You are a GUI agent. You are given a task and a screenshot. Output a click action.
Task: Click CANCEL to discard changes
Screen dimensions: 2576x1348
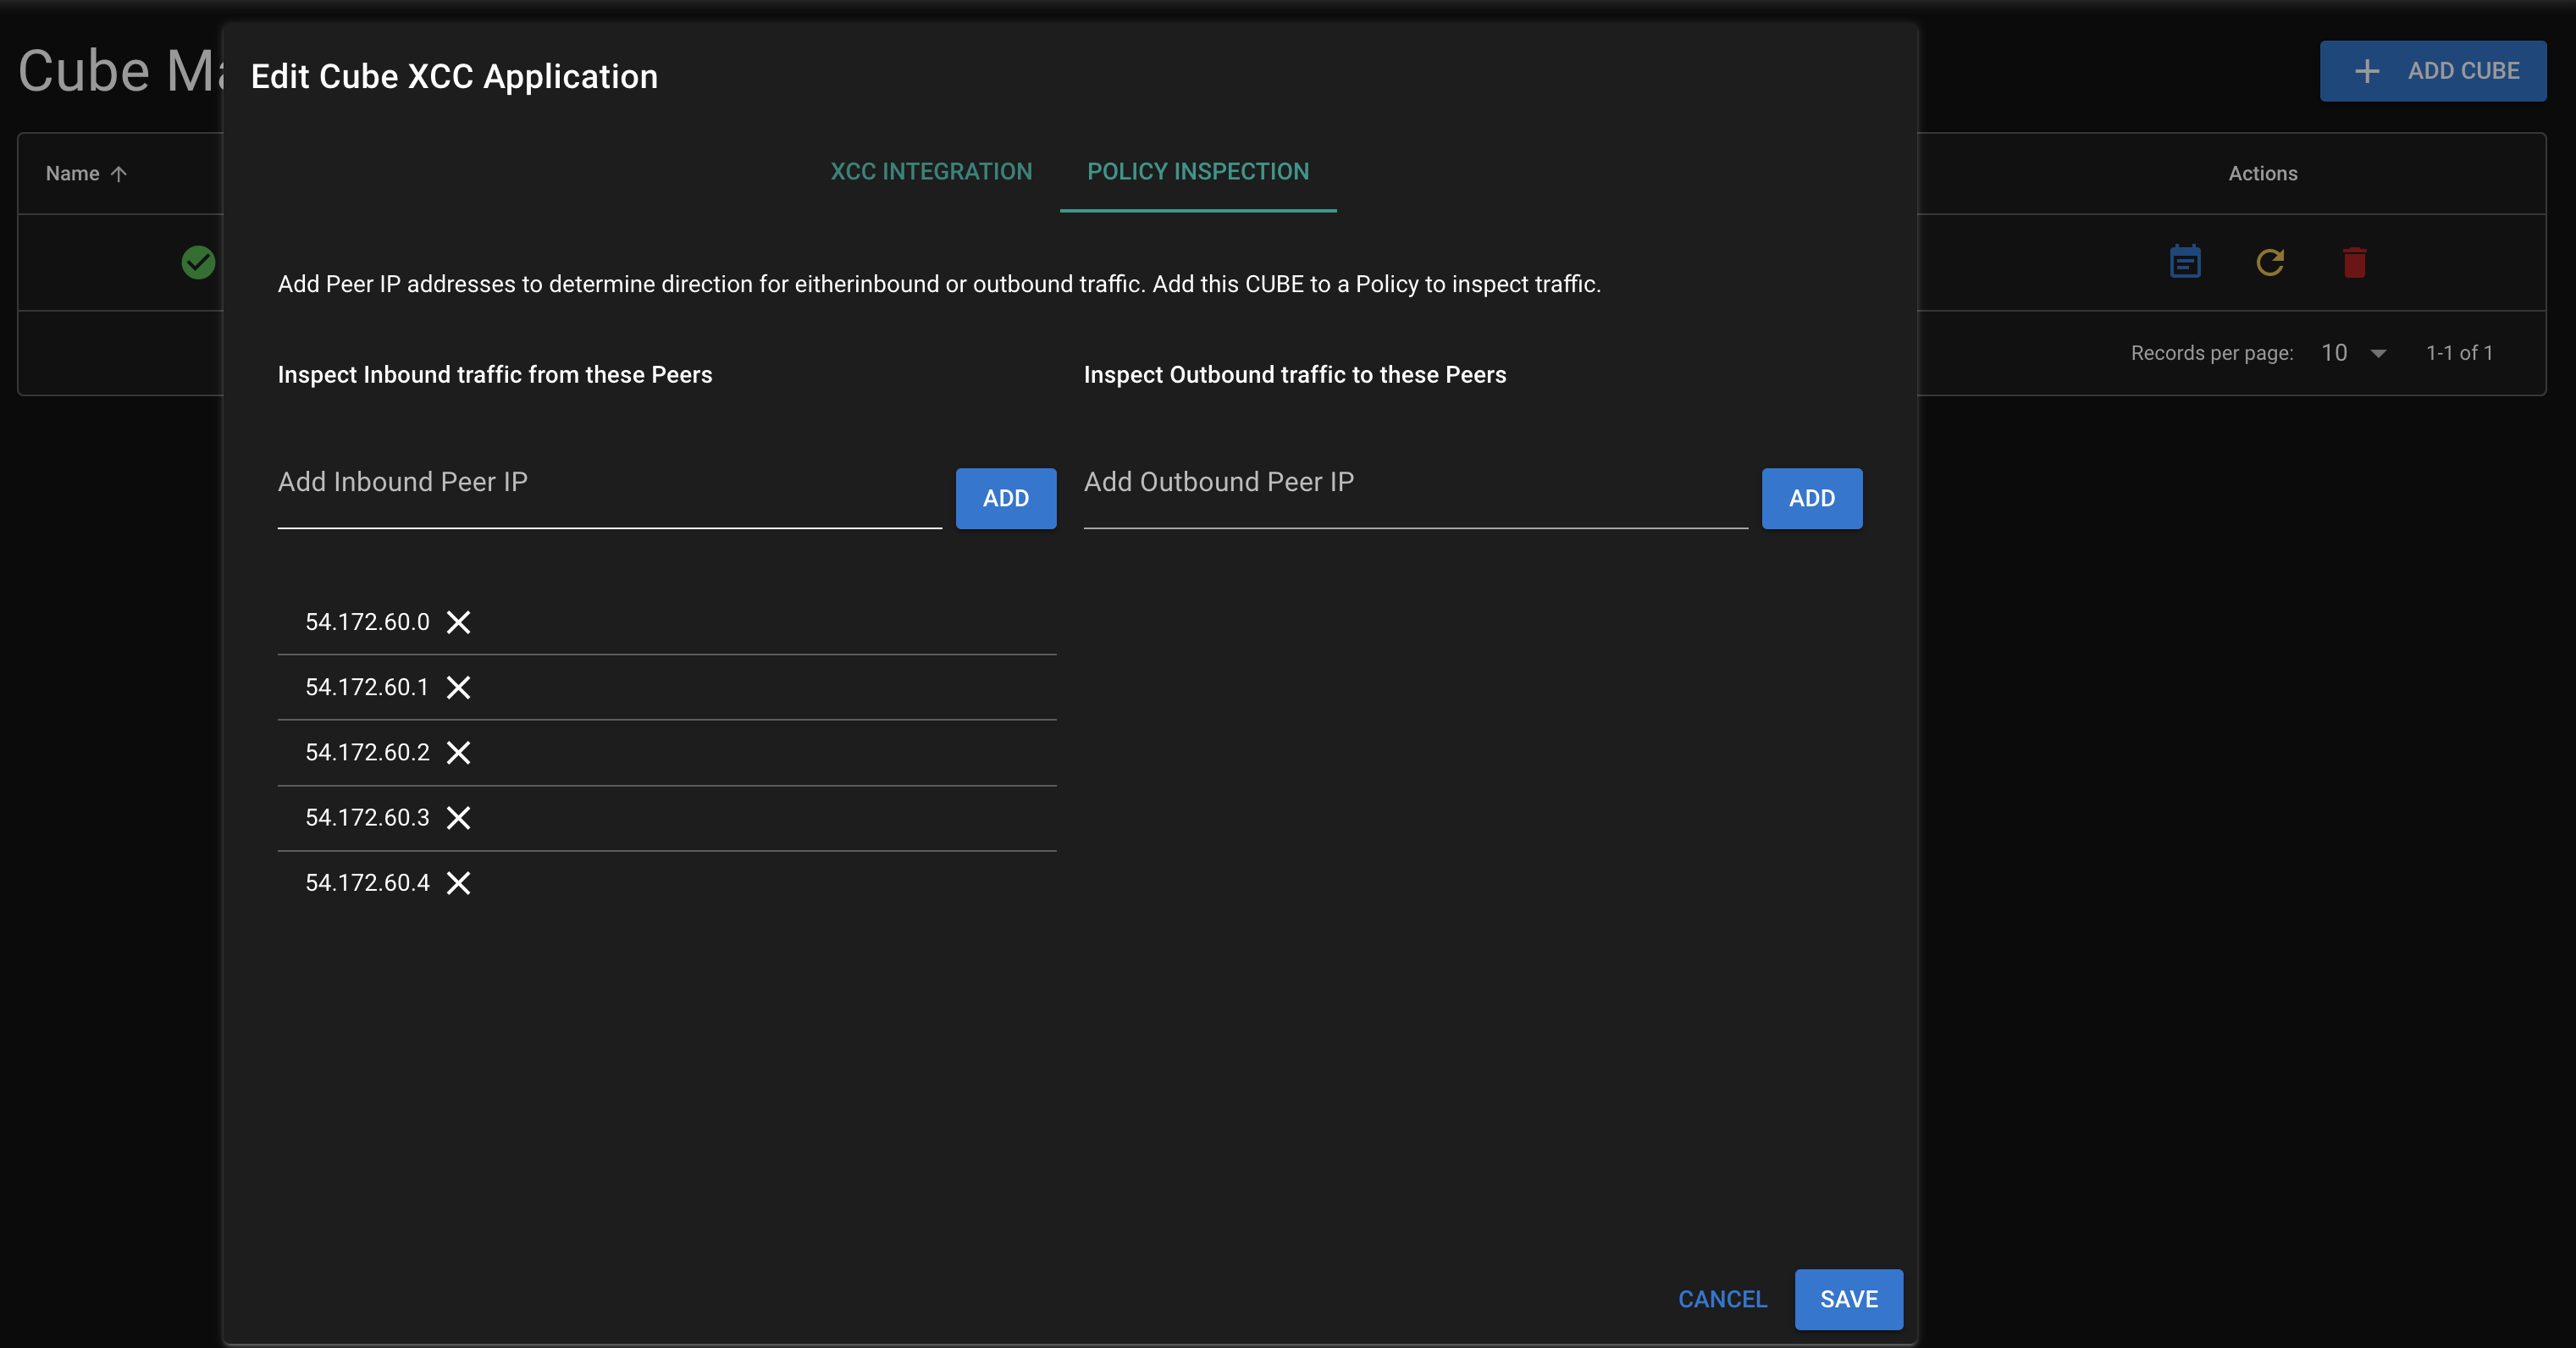point(1724,1299)
